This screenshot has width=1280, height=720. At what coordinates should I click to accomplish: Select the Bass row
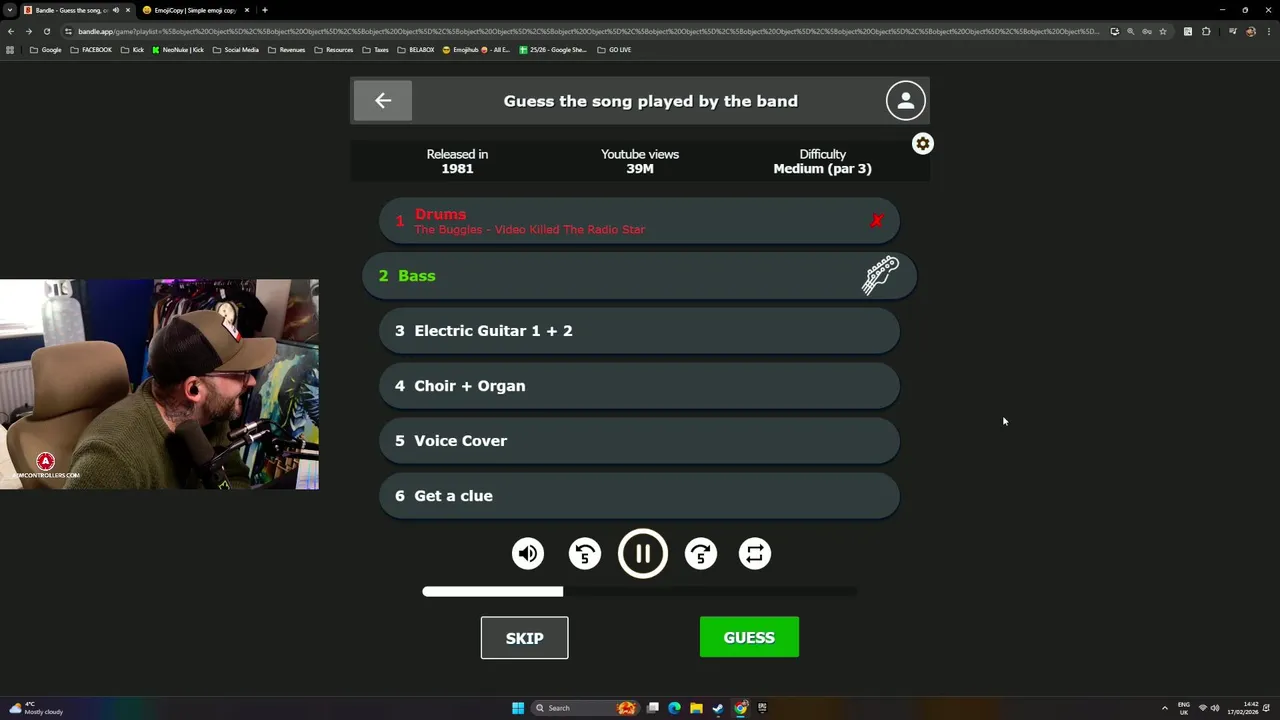pos(639,276)
